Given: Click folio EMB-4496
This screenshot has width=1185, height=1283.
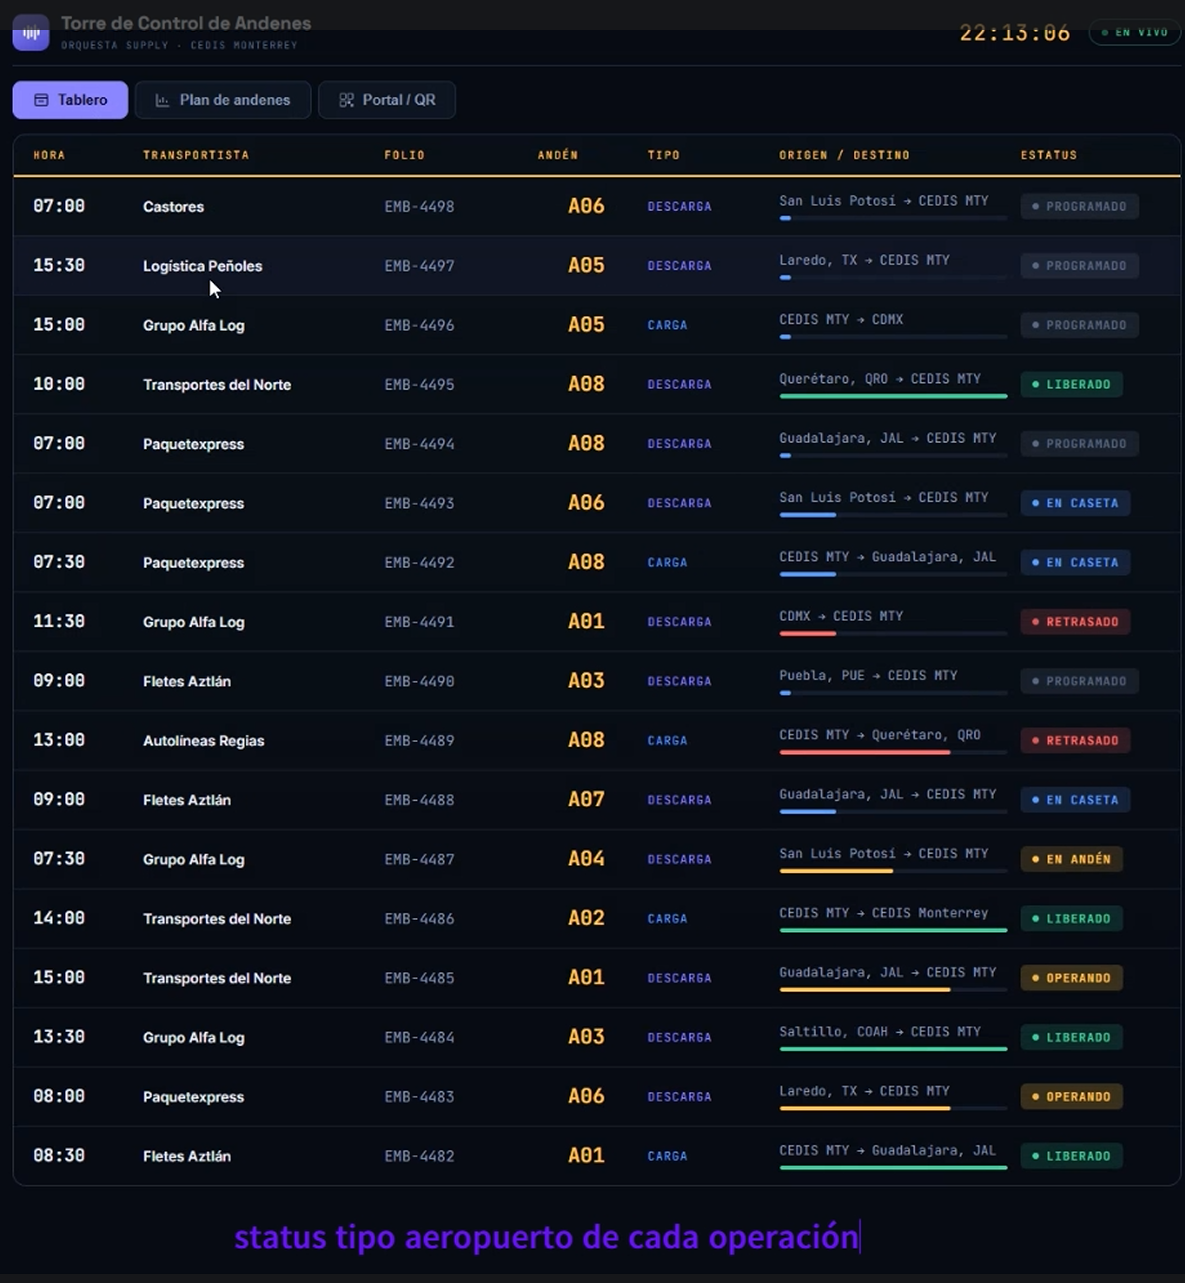Looking at the screenshot, I should [419, 325].
